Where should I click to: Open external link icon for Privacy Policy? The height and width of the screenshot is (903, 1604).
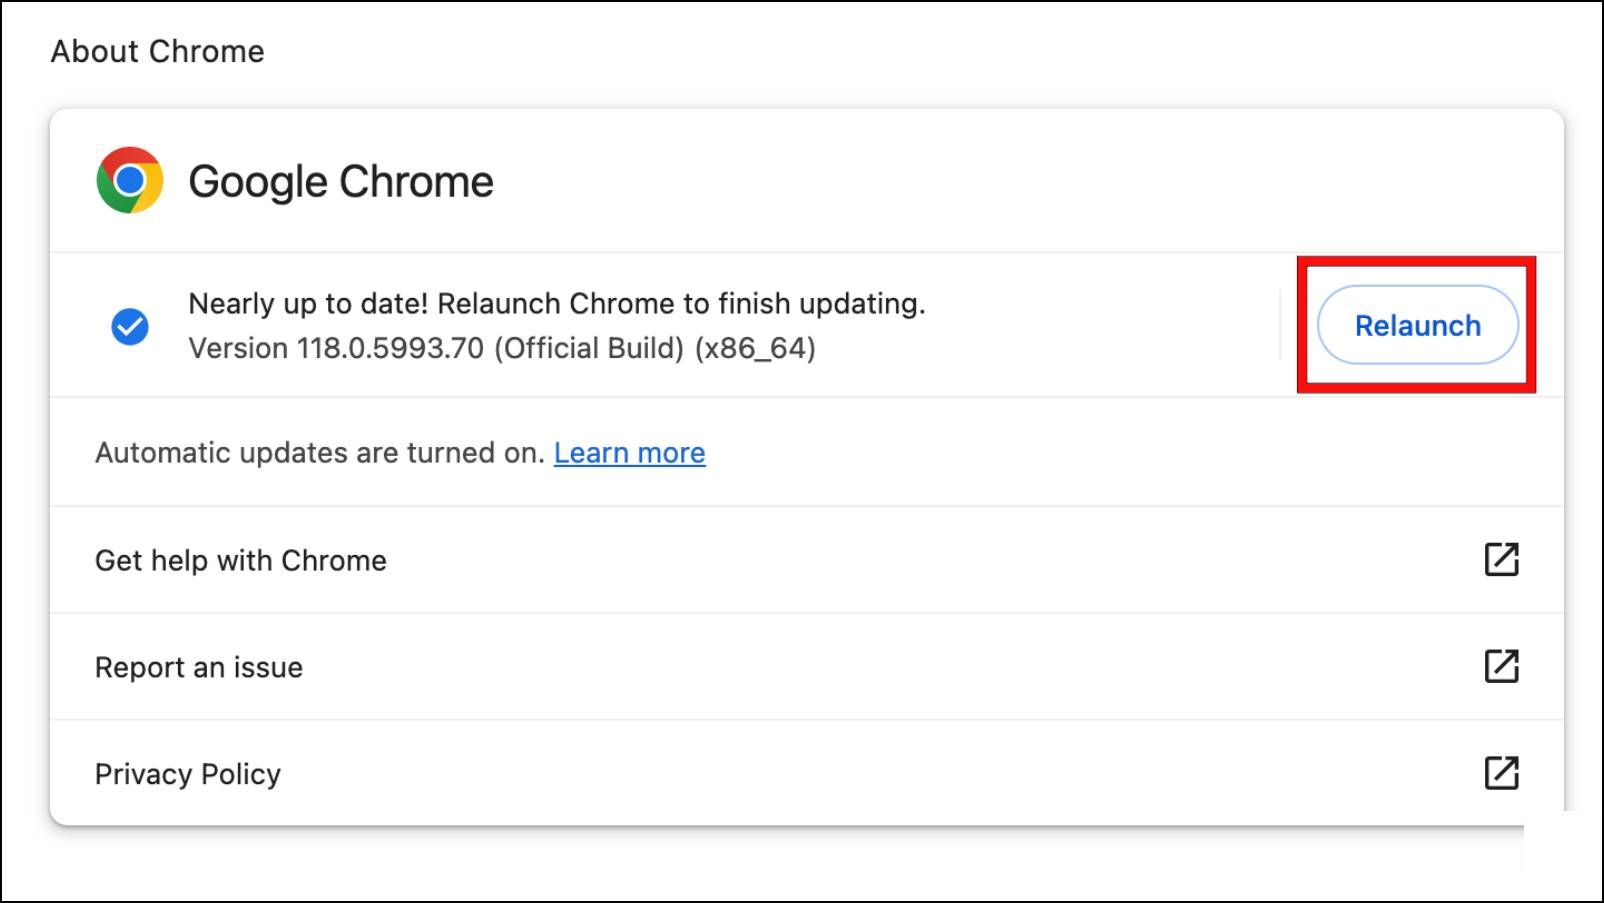[x=1501, y=773]
